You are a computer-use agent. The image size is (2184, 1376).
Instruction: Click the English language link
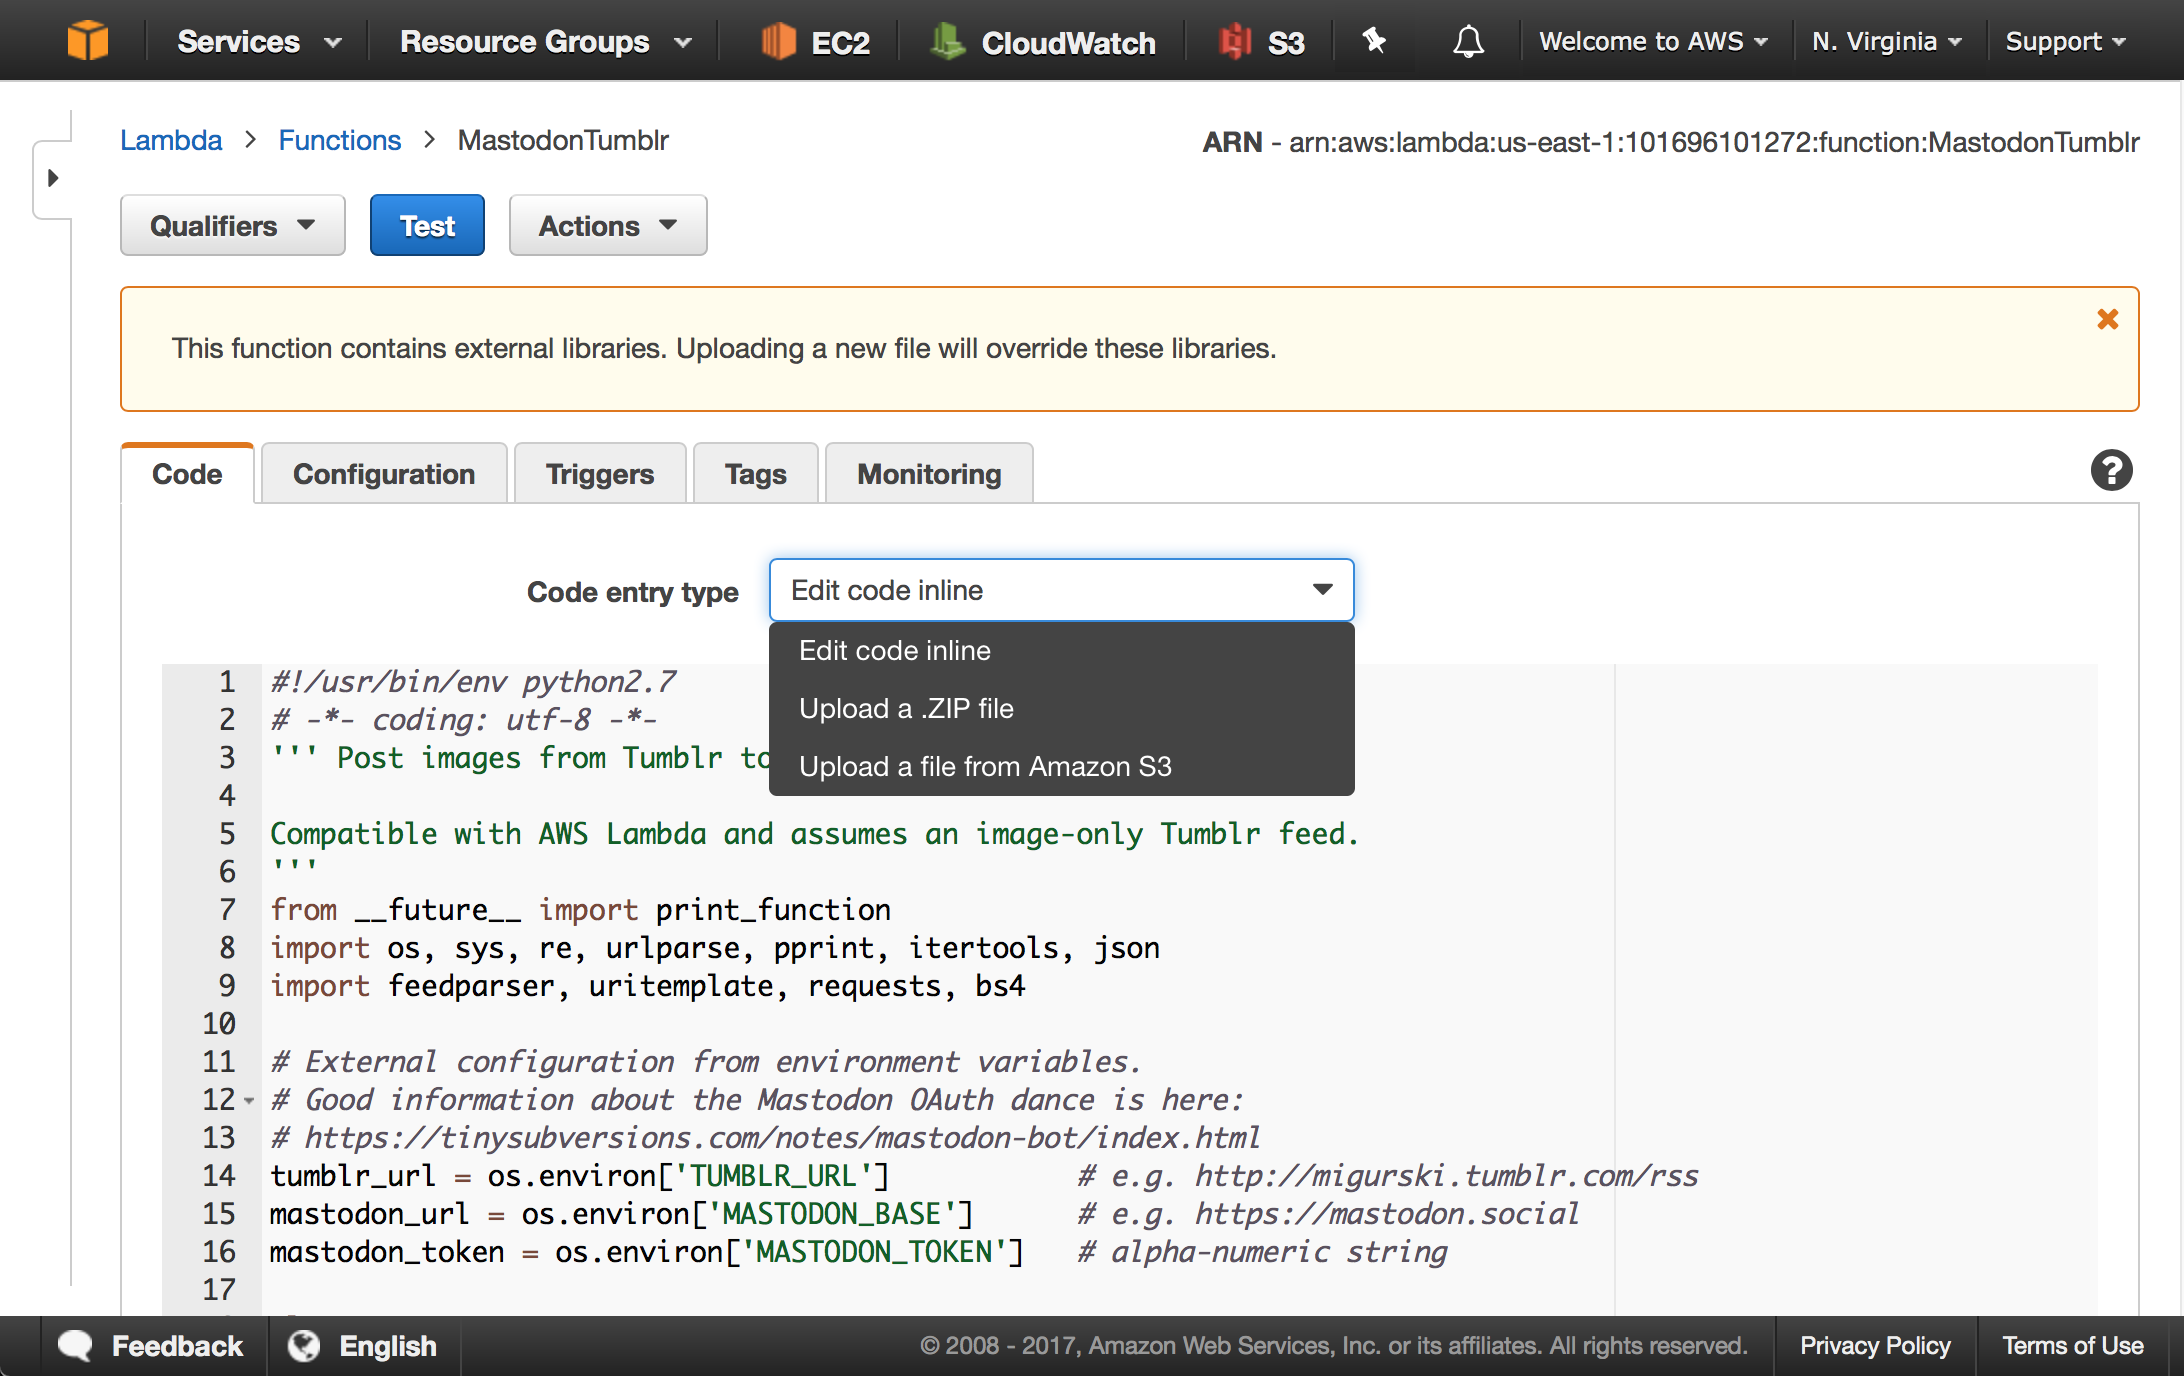pyautogui.click(x=388, y=1346)
